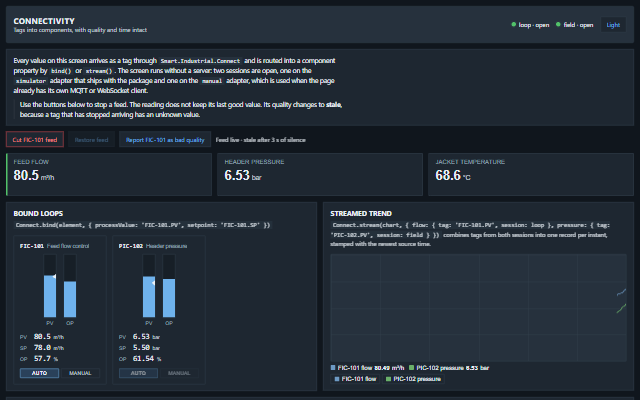640x400 pixels.
Task: Click the FIC-101 OP bar
Action: tap(70, 286)
